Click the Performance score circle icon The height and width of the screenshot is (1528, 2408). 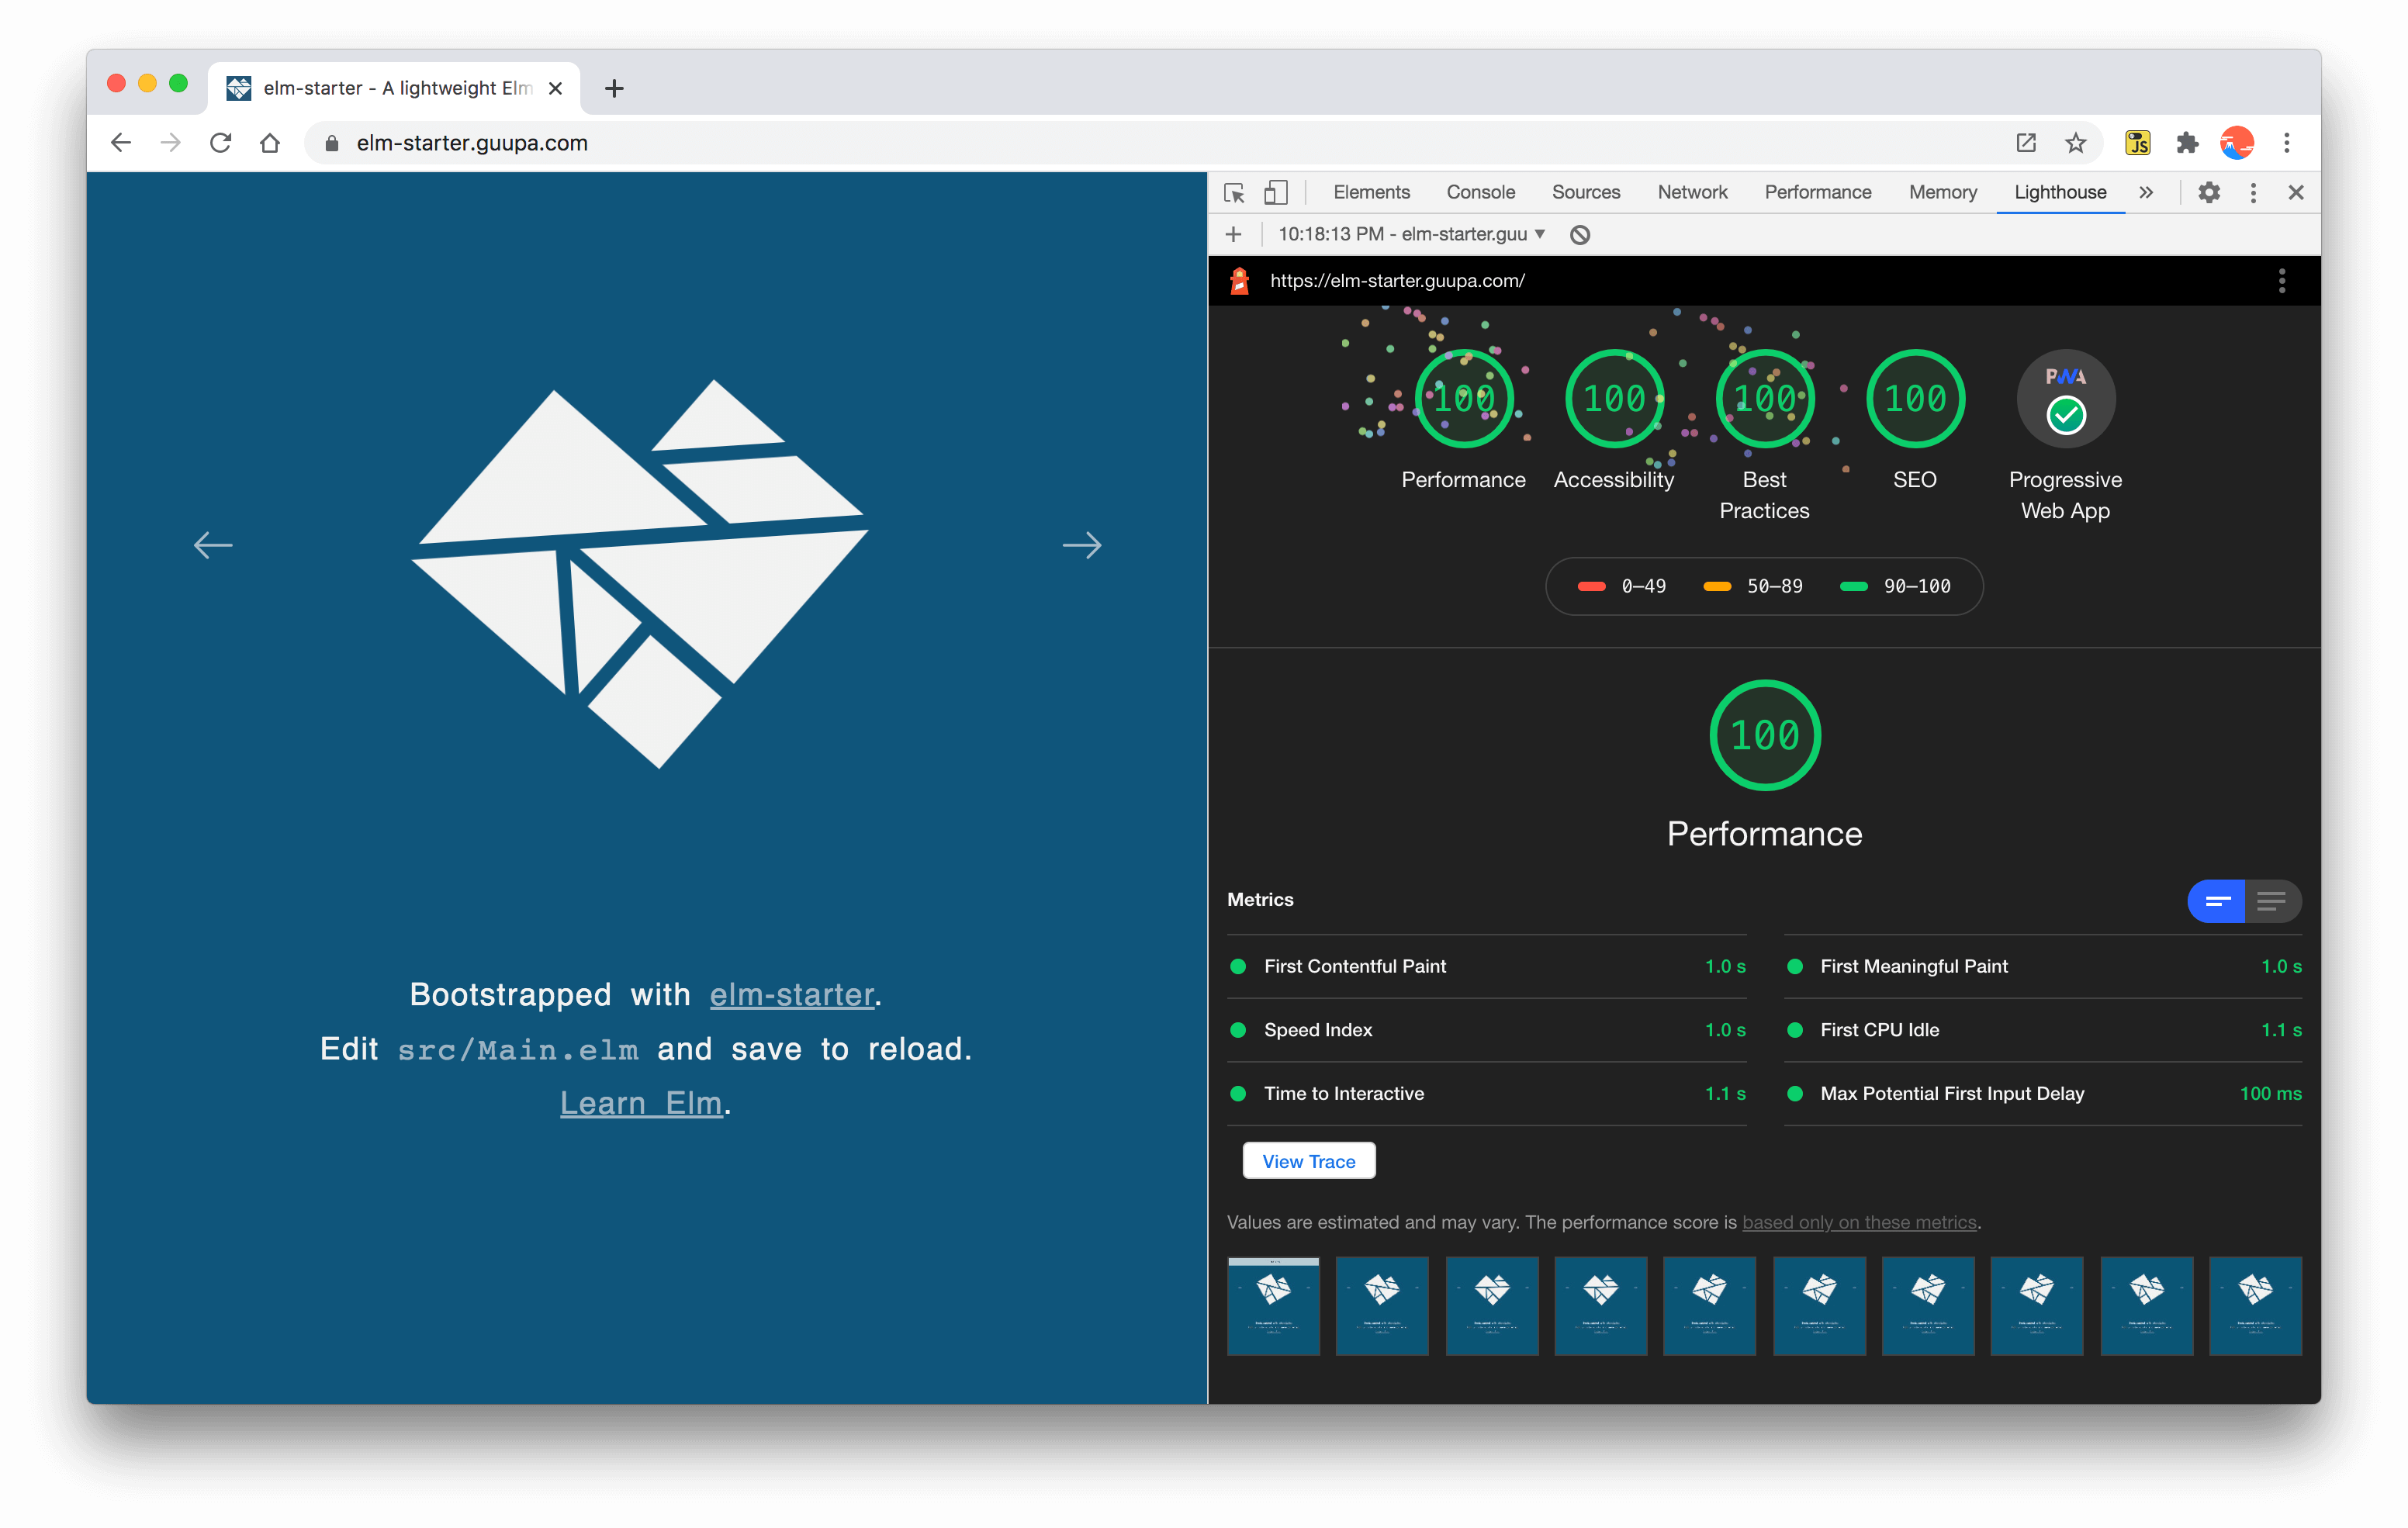tap(1462, 400)
